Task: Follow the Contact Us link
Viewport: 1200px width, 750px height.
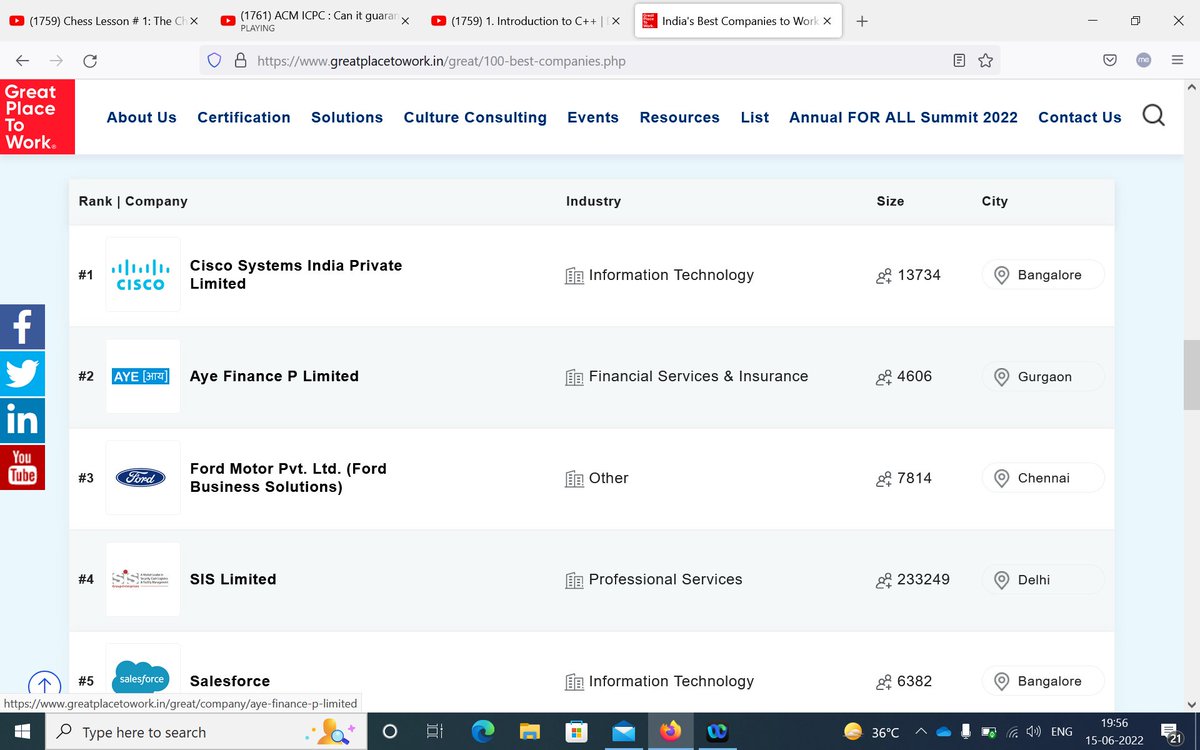Action: point(1079,117)
